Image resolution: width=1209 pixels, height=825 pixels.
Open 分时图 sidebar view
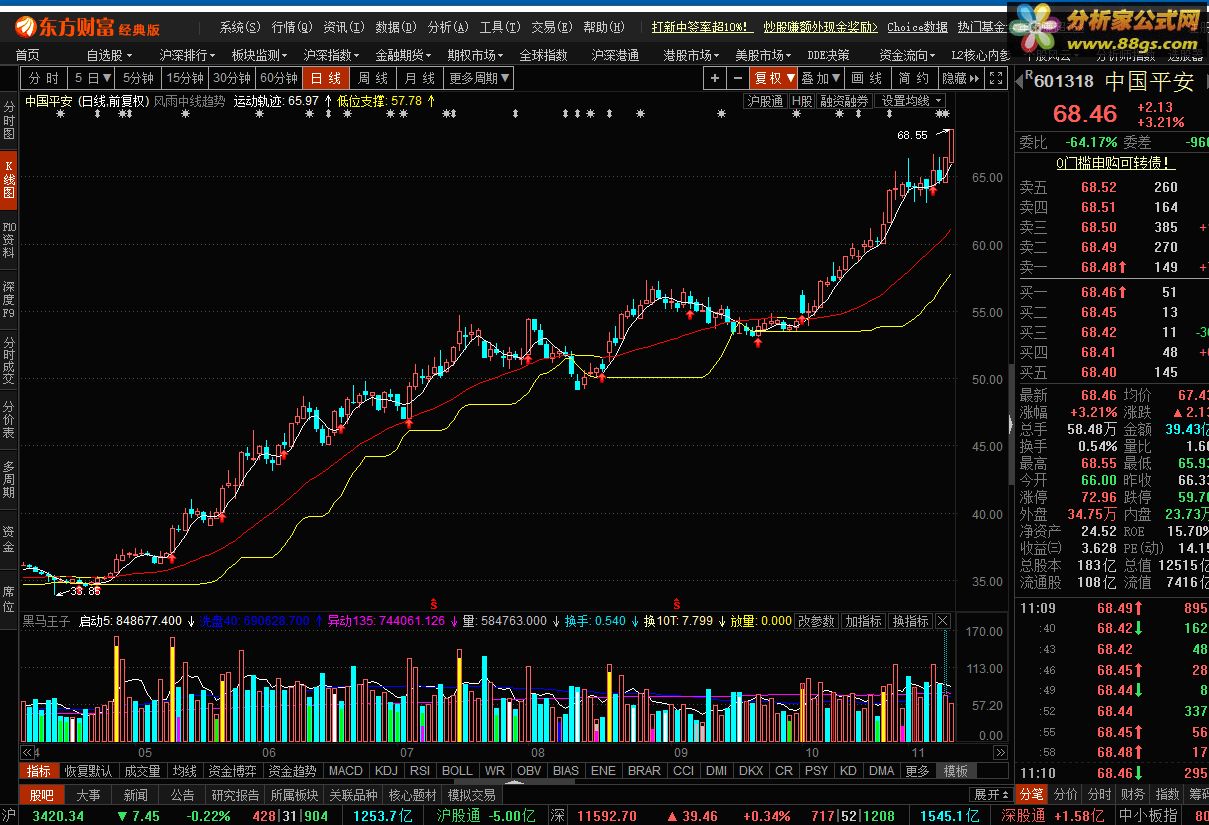tap(9, 120)
